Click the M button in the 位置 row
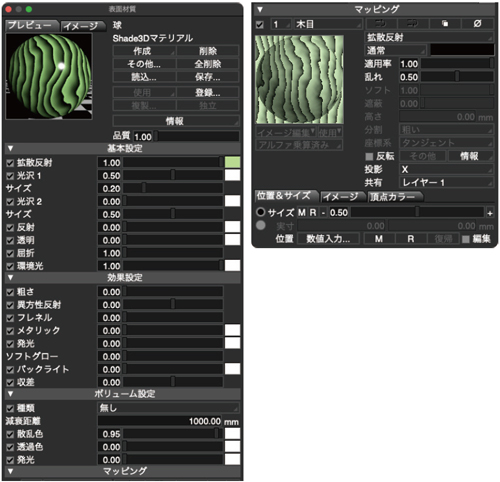Screen dimensions: 500x482 tap(379, 239)
